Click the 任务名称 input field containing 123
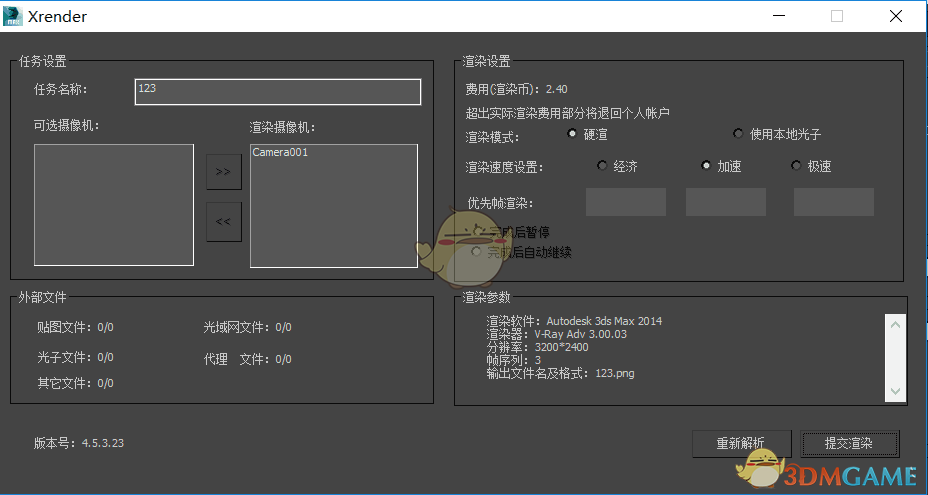Screen dimensions: 928x495 tap(278, 92)
